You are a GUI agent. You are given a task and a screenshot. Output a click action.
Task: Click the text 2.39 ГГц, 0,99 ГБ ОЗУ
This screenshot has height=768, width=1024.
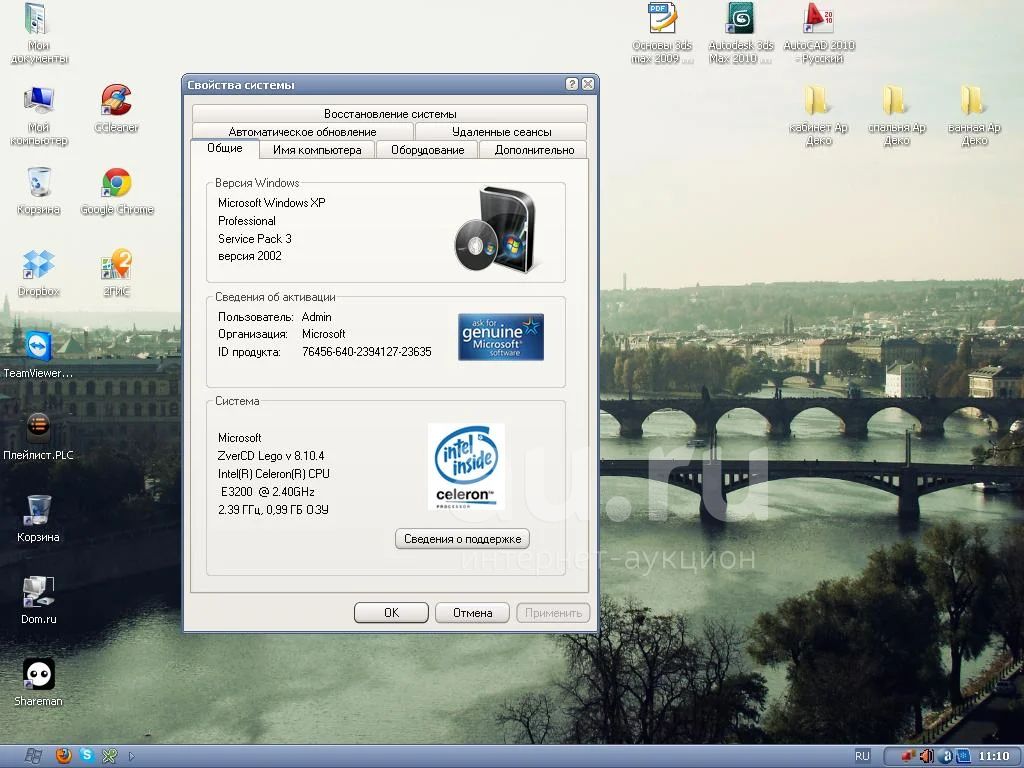click(273, 509)
